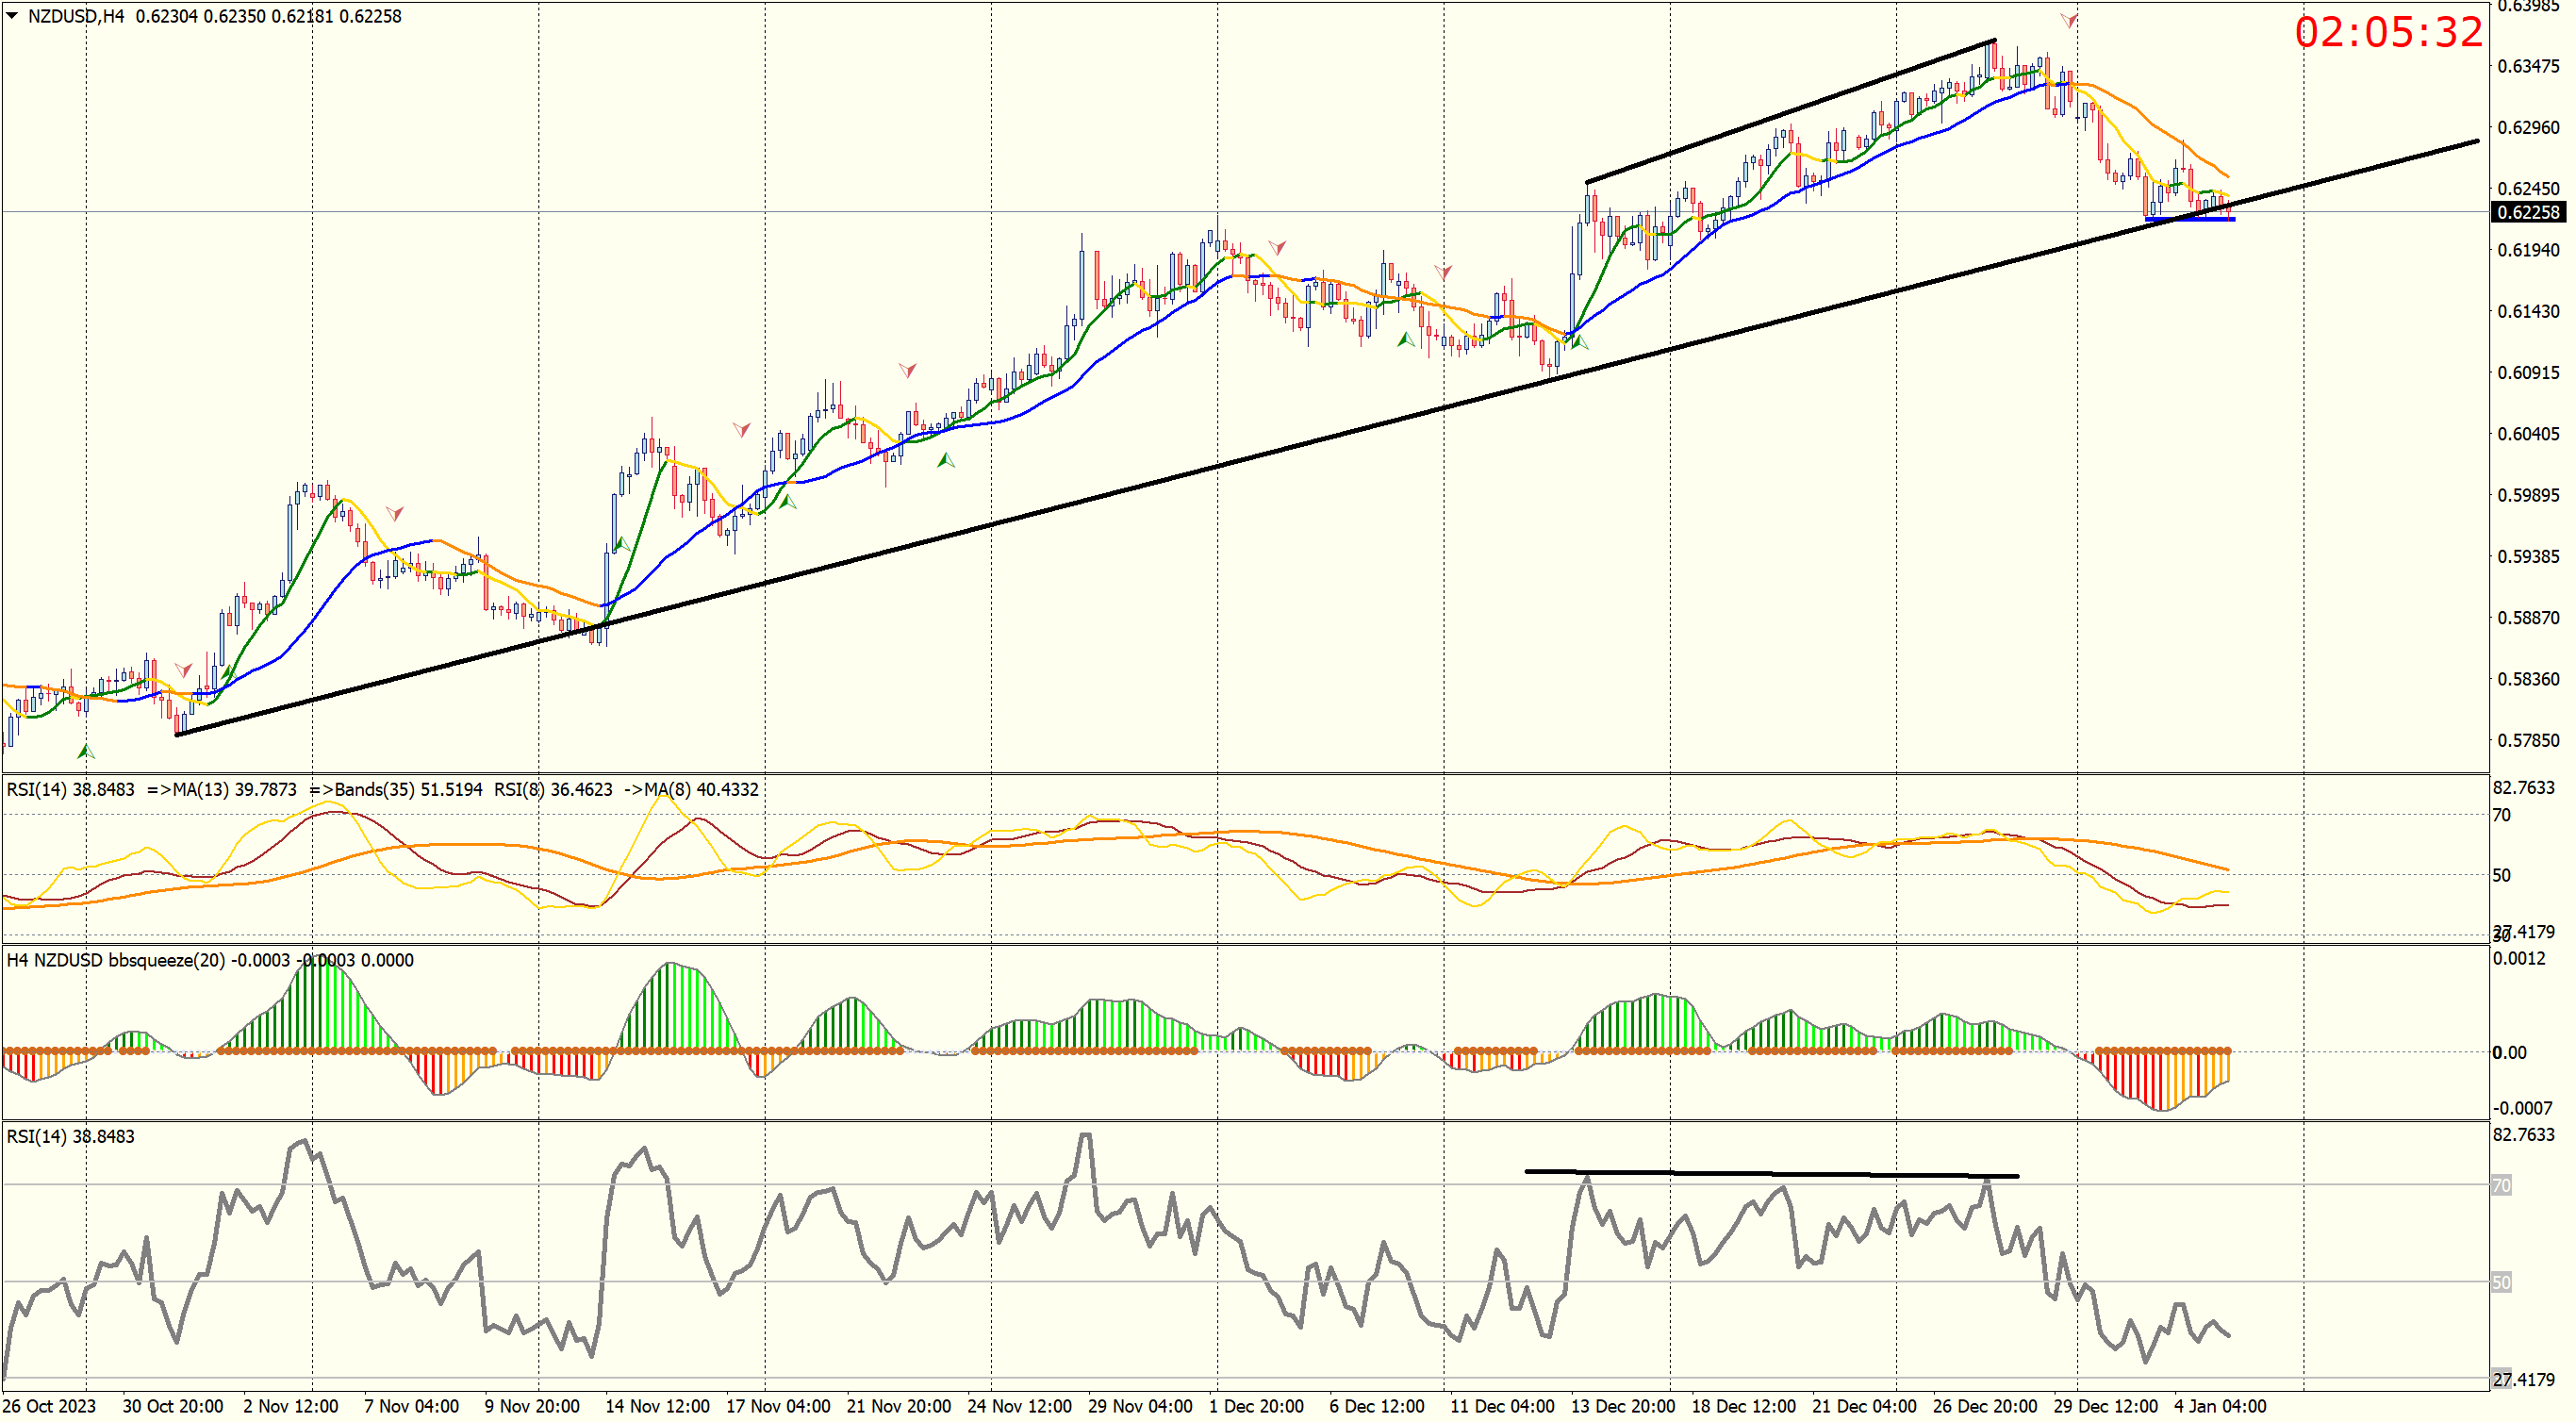The width and height of the screenshot is (2576, 1422).
Task: Click the red countdown timer 02:05:32
Action: tap(2388, 33)
